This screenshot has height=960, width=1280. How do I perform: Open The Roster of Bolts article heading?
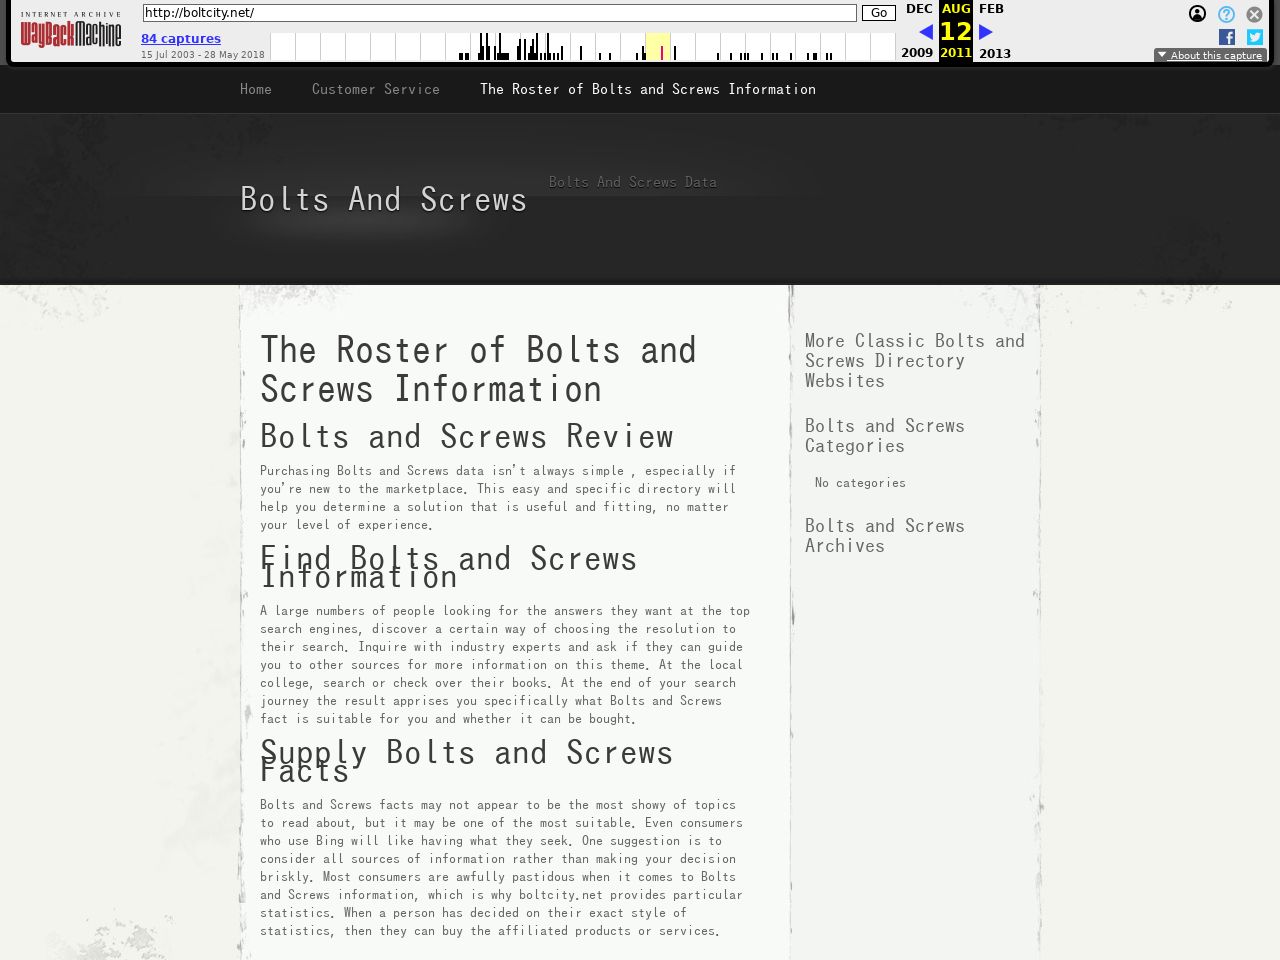point(478,369)
